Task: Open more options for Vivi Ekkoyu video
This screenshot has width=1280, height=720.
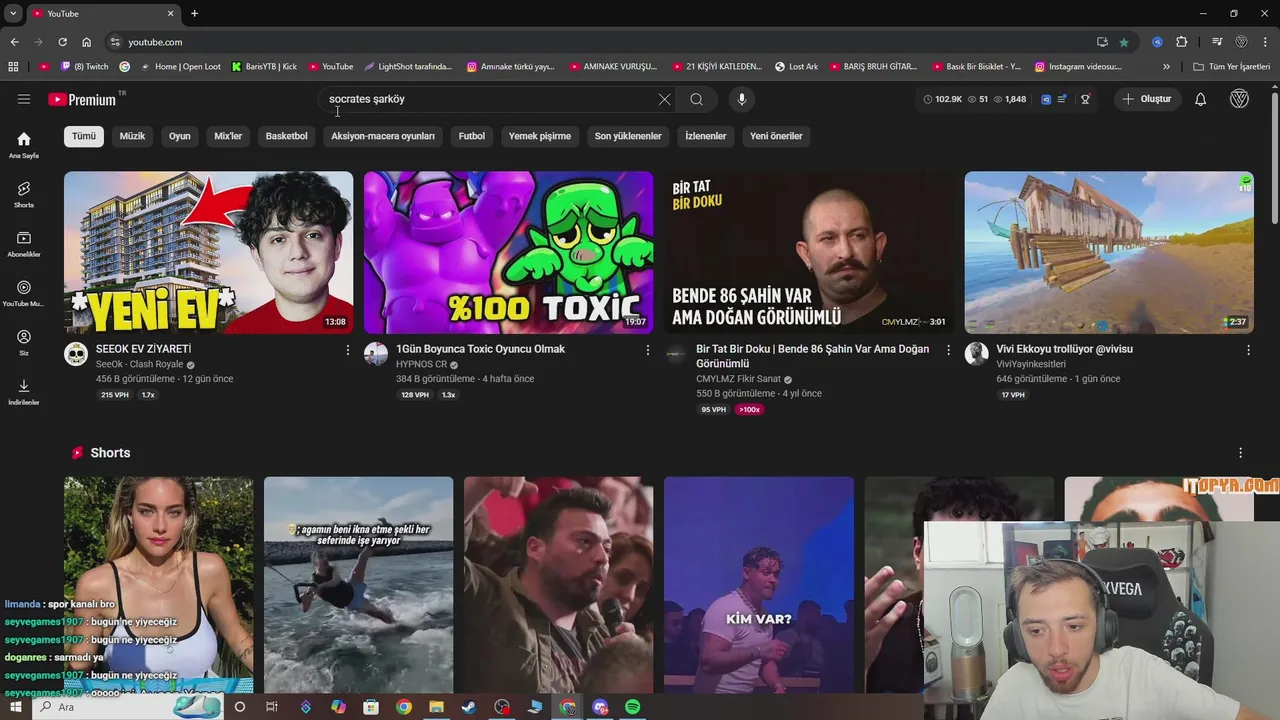Action: point(1248,350)
